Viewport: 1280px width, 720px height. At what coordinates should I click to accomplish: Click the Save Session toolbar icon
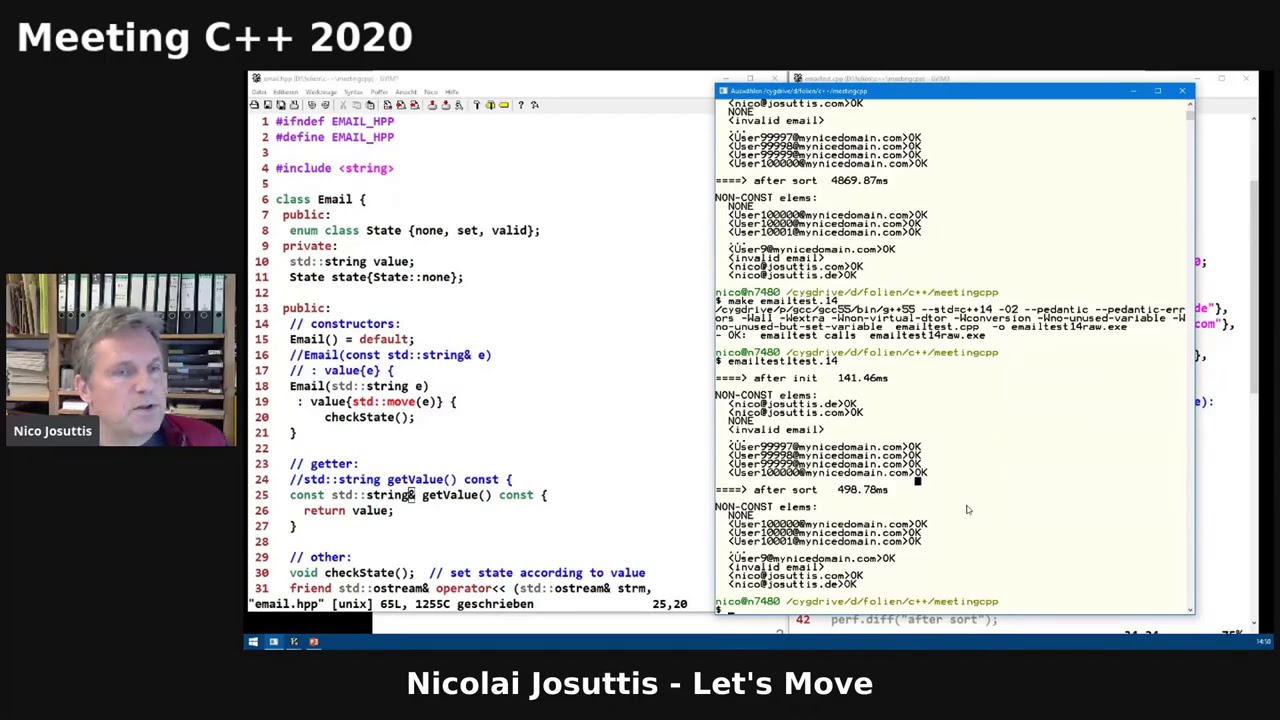click(x=446, y=105)
